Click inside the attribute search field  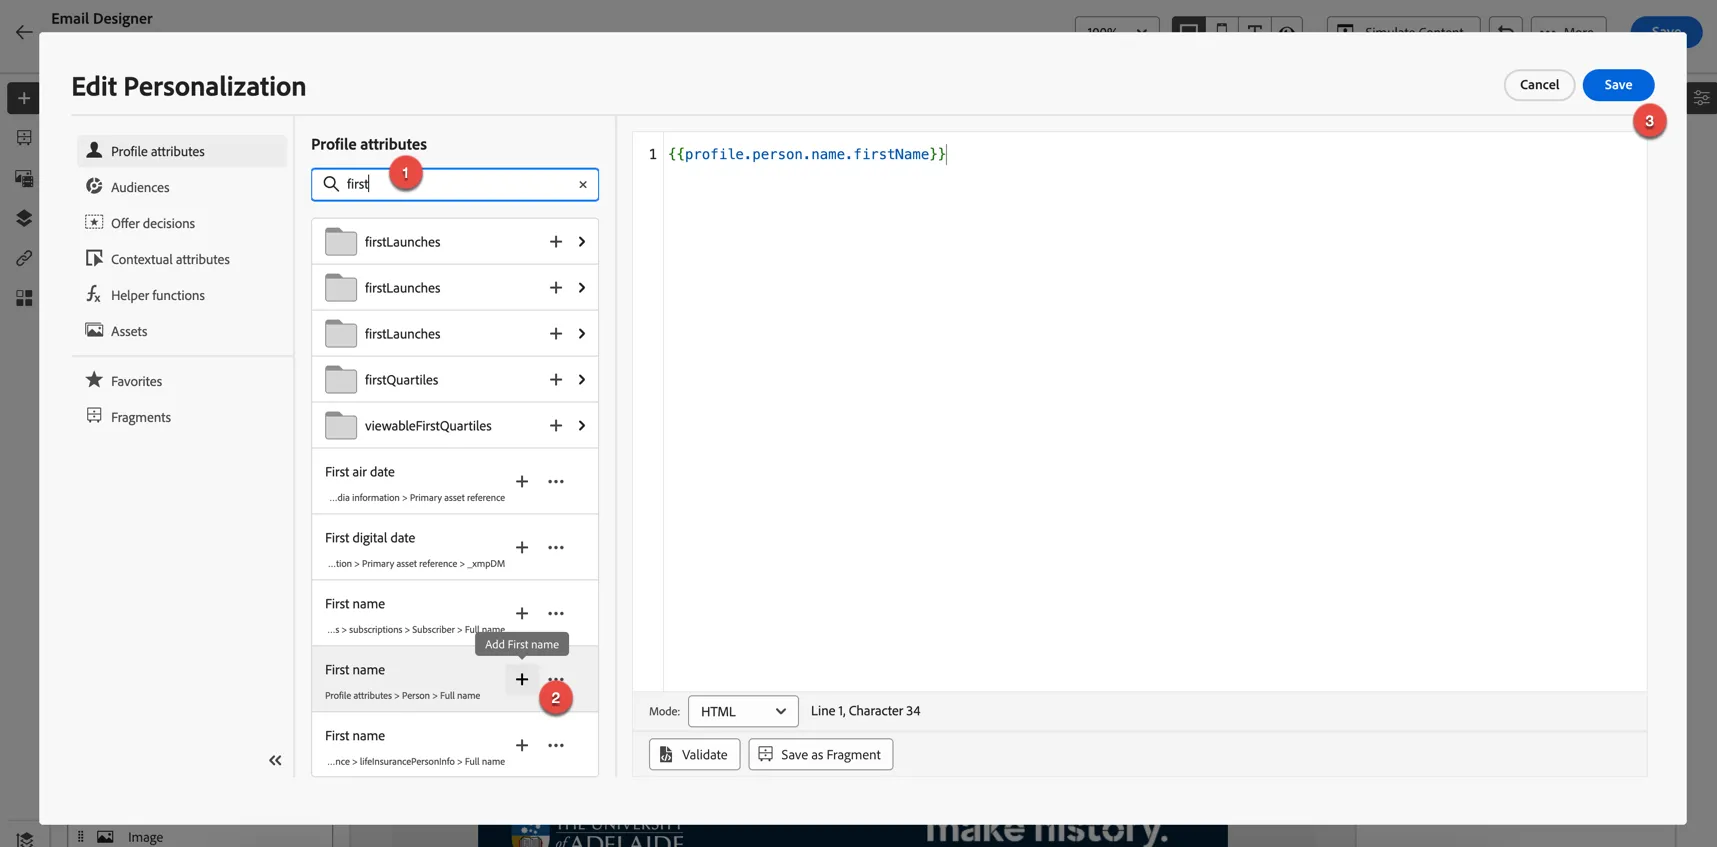click(457, 184)
